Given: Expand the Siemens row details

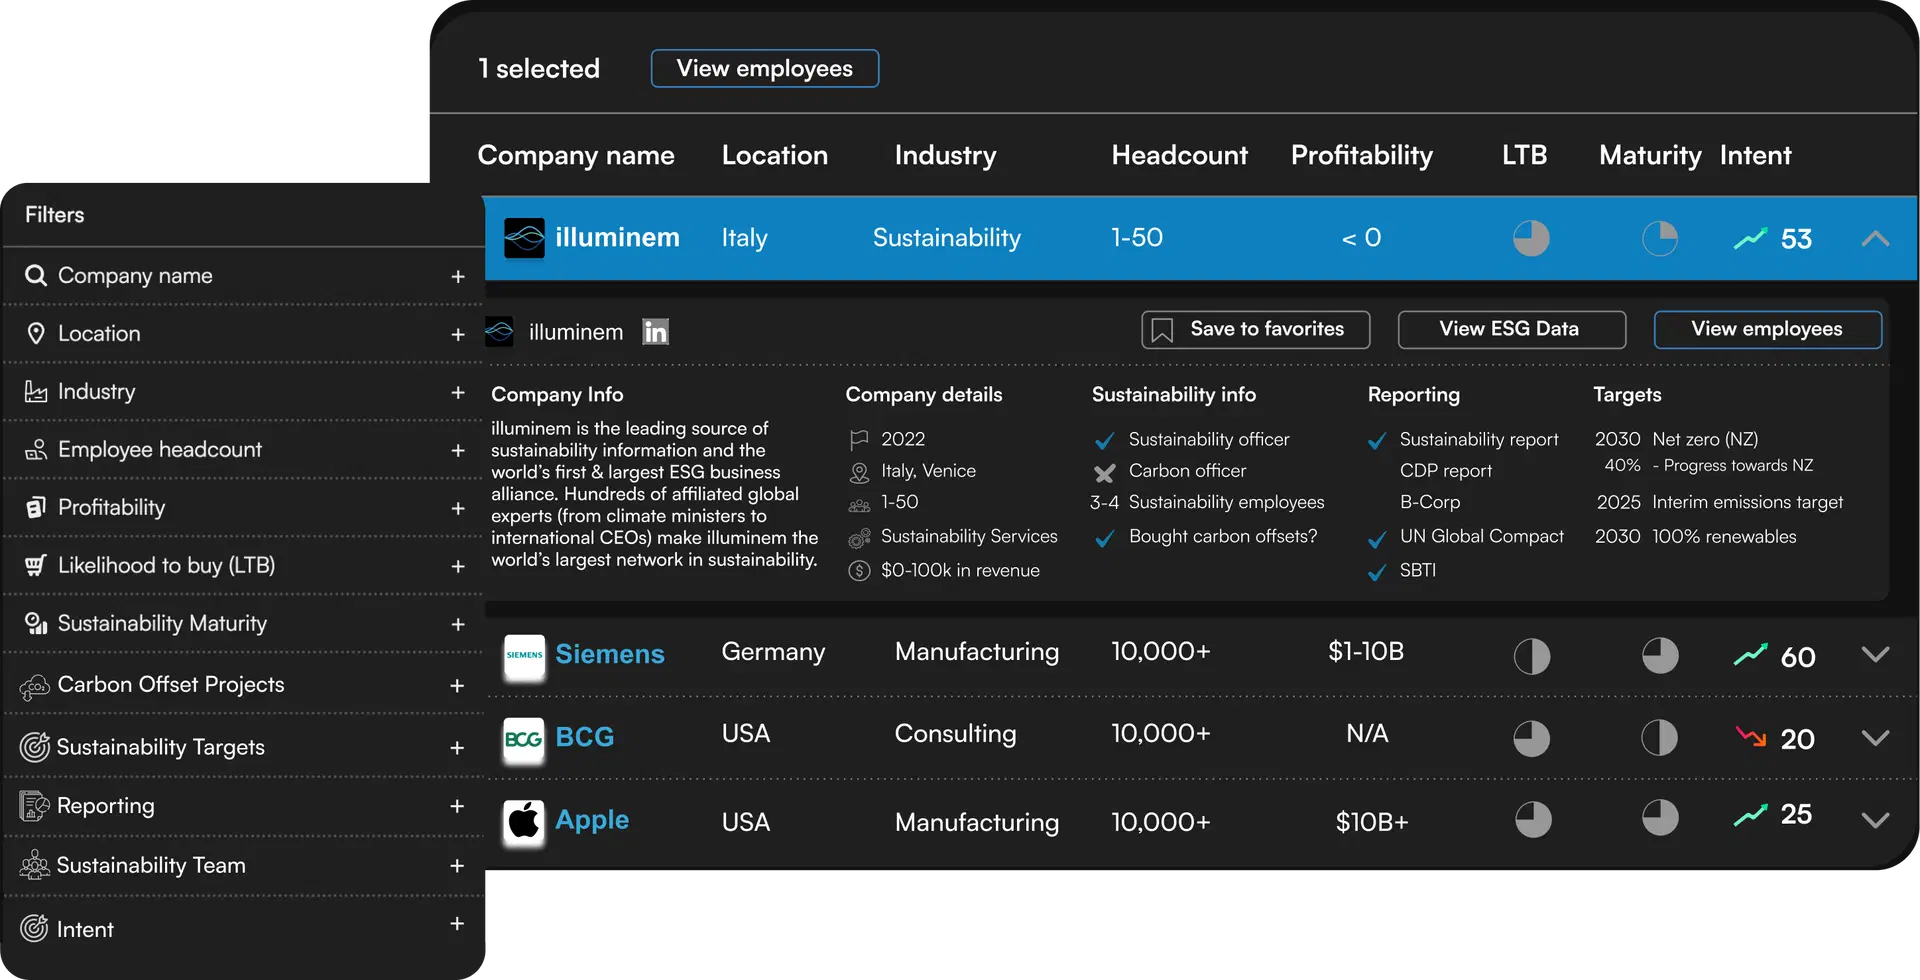Looking at the screenshot, I should [x=1875, y=654].
